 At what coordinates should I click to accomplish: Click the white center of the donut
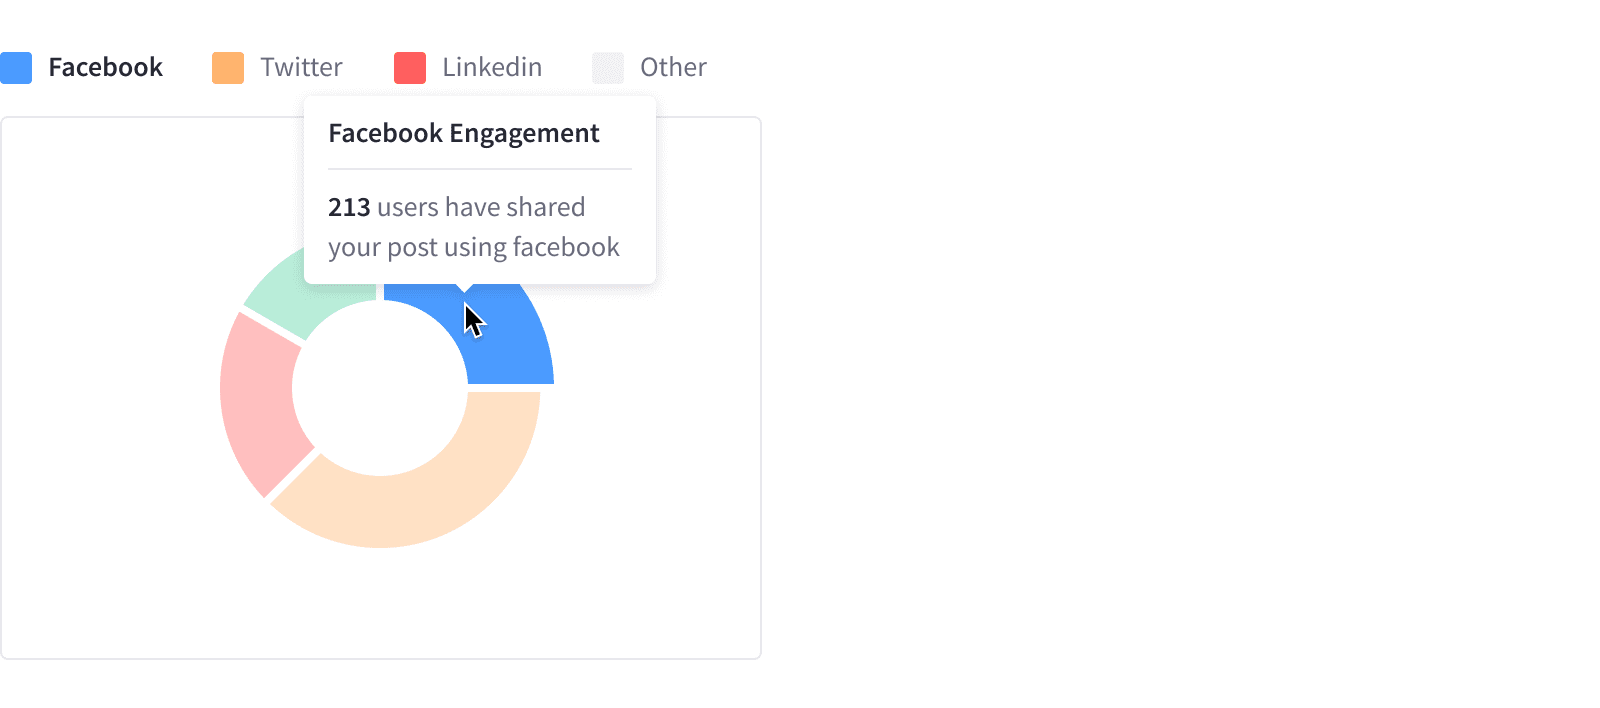pyautogui.click(x=380, y=388)
